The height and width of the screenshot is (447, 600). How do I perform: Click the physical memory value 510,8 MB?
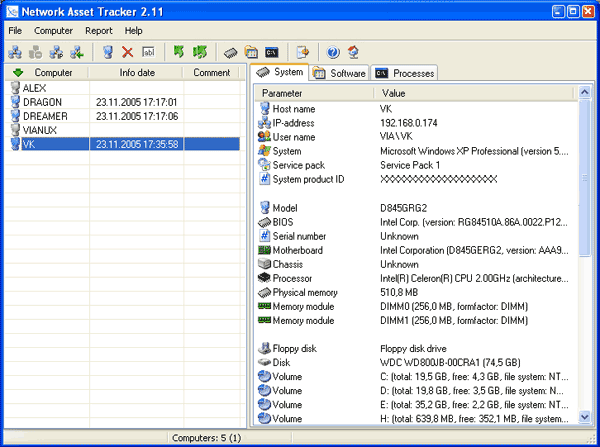pyautogui.click(x=399, y=292)
